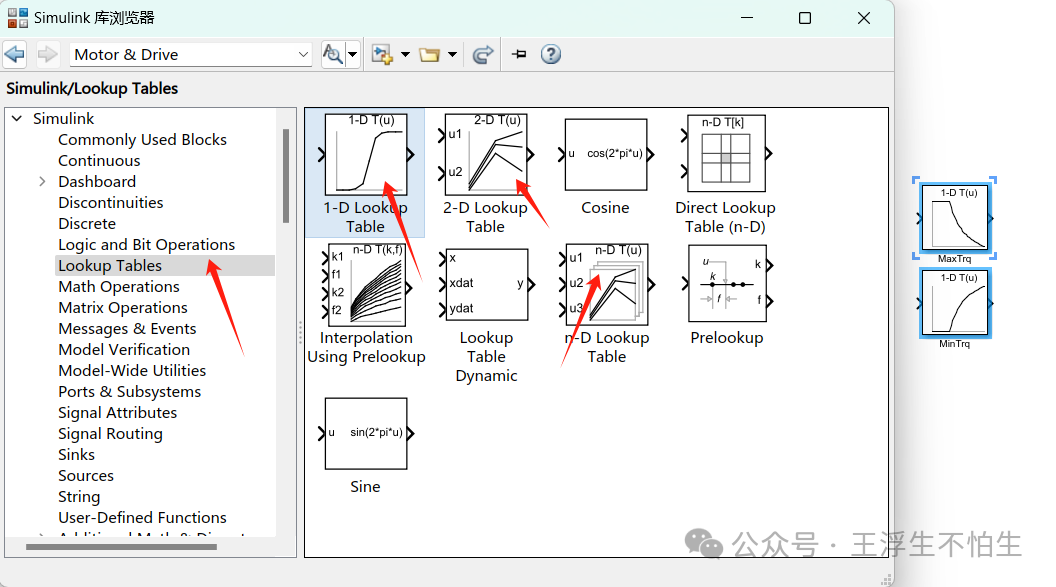Minimize the Simulink library browser window

tap(747, 18)
